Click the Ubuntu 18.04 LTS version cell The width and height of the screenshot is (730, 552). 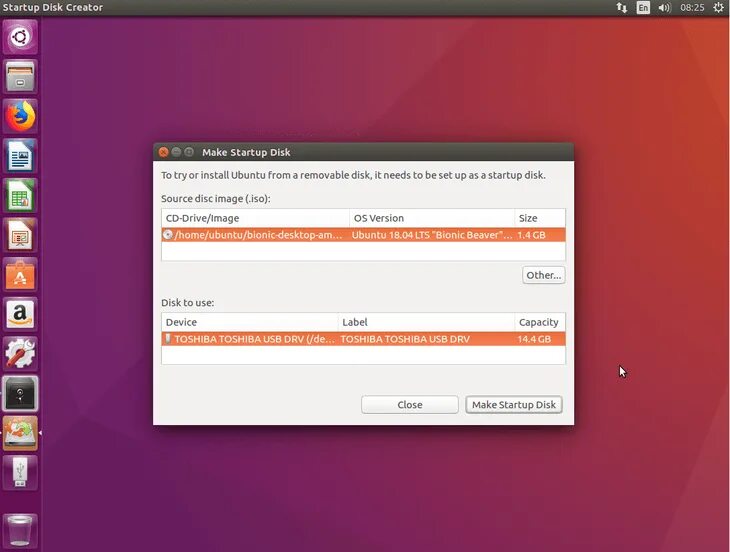tap(432, 235)
